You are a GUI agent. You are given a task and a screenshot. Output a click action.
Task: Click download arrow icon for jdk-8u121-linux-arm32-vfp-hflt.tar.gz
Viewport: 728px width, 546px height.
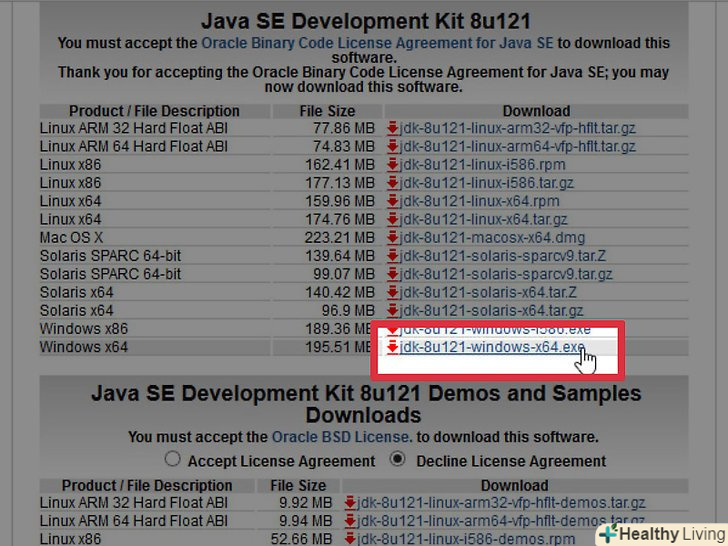coord(393,128)
